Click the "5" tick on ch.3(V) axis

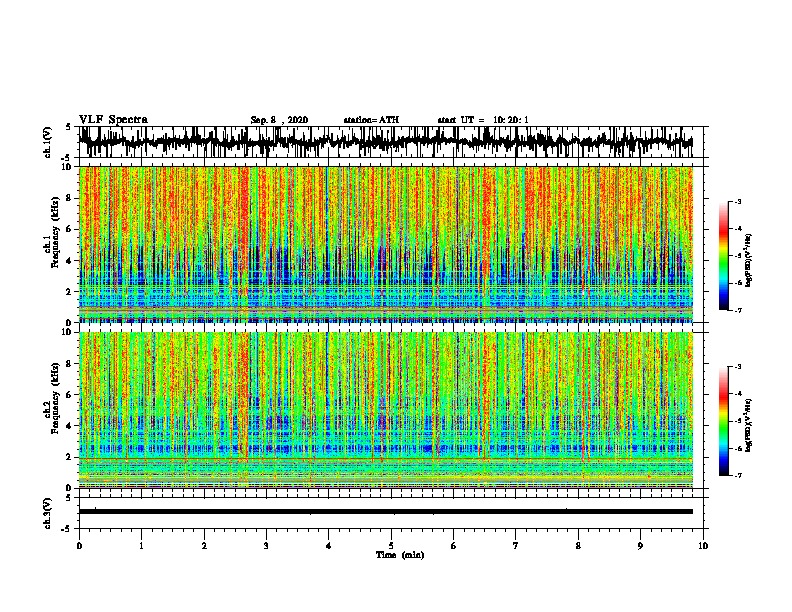(x=69, y=498)
